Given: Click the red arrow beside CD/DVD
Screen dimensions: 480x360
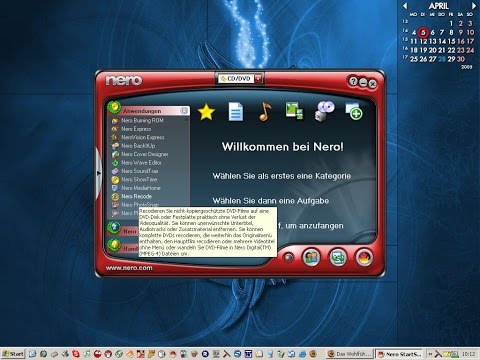Looking at the screenshot, I should coord(258,79).
